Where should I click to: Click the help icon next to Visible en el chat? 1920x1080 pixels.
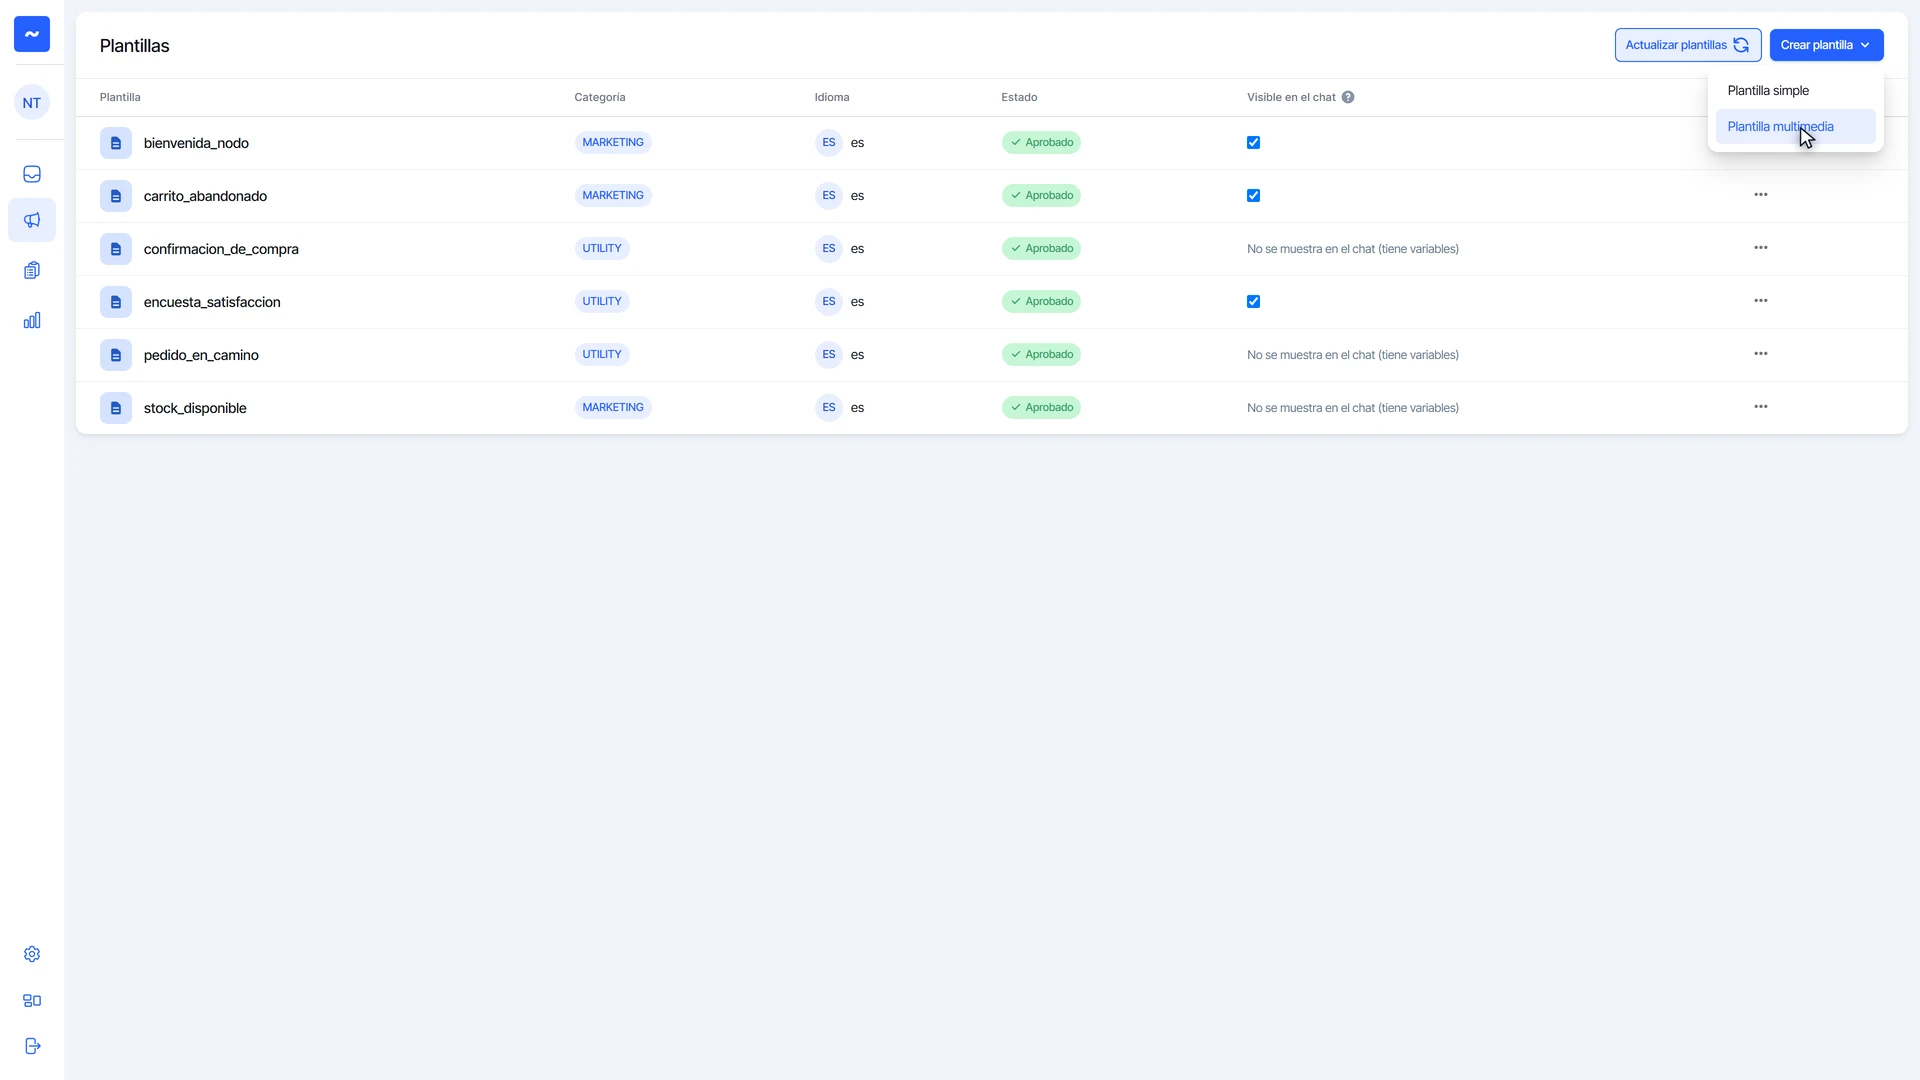pyautogui.click(x=1348, y=97)
